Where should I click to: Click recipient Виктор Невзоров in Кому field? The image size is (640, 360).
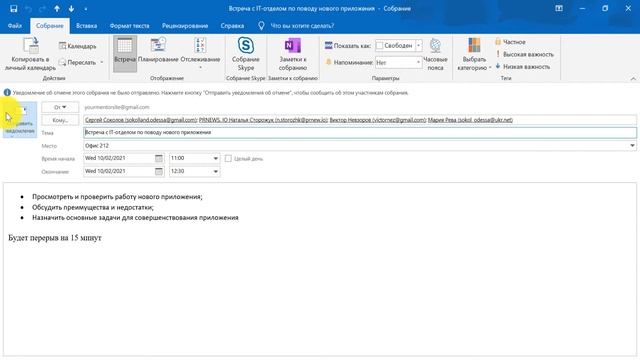[x=378, y=120]
